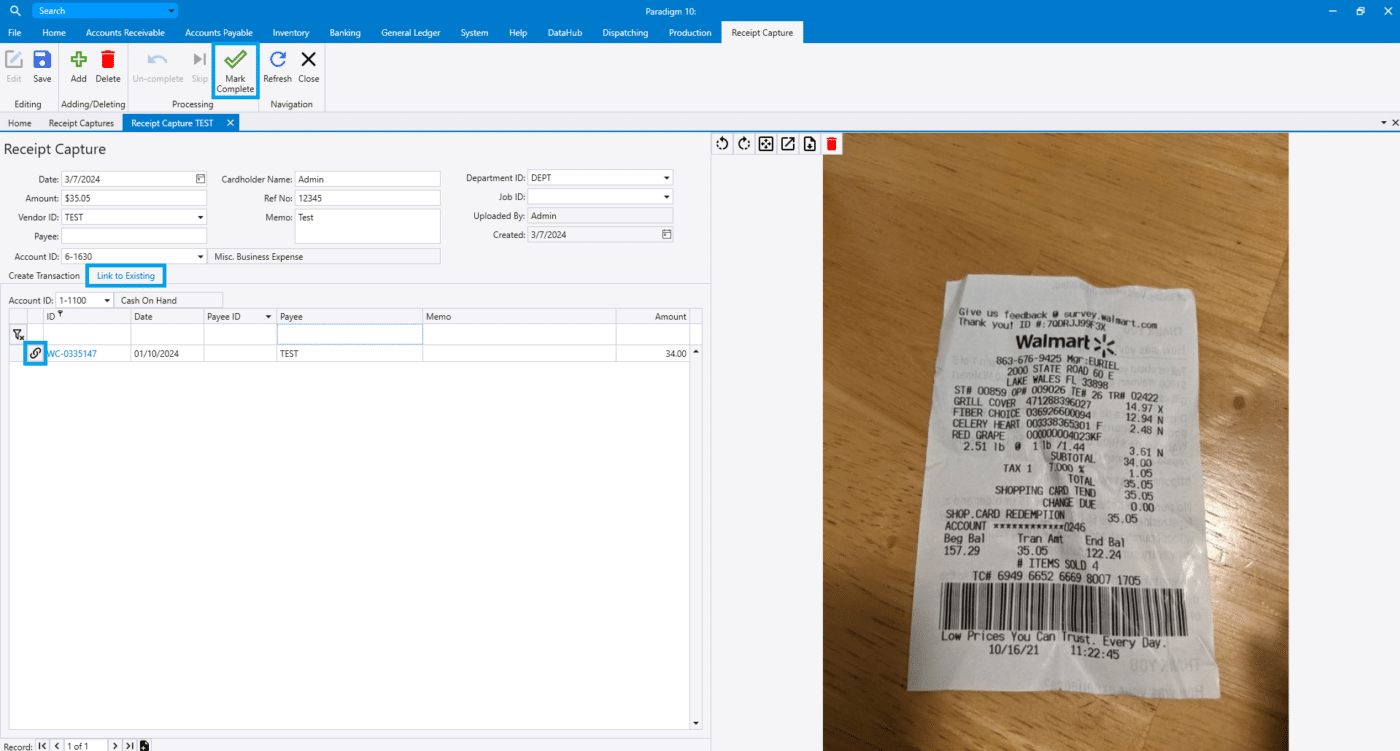Image resolution: width=1400 pixels, height=751 pixels.
Task: Rotate the receipt image counterclockwise
Action: [723, 144]
